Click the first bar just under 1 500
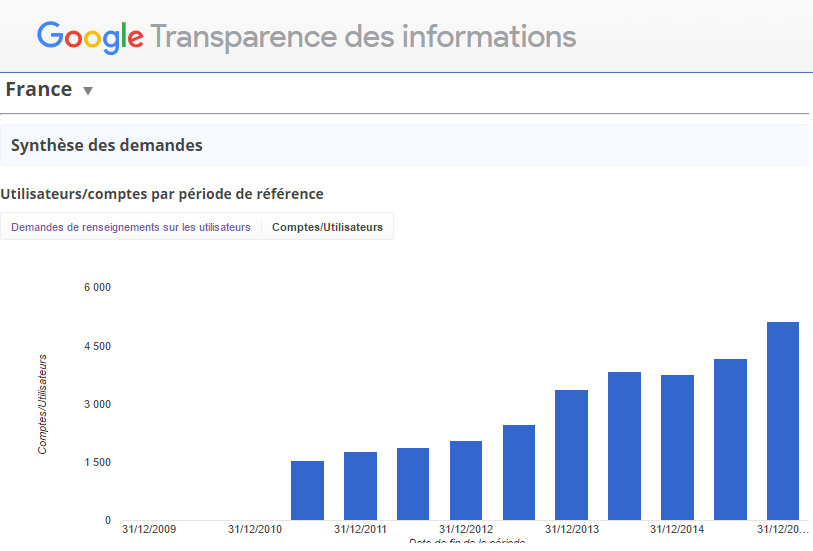The width and height of the screenshot is (813, 551). click(x=307, y=490)
